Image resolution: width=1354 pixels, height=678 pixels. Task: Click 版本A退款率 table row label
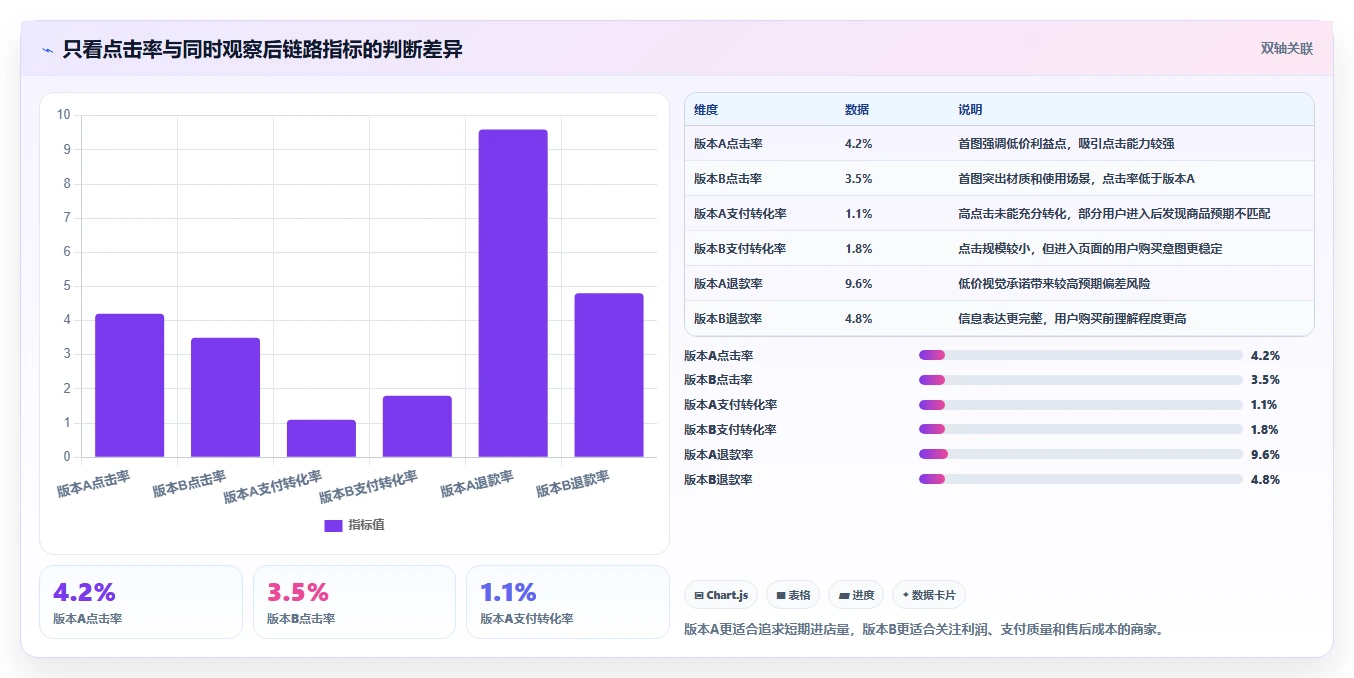[728, 284]
